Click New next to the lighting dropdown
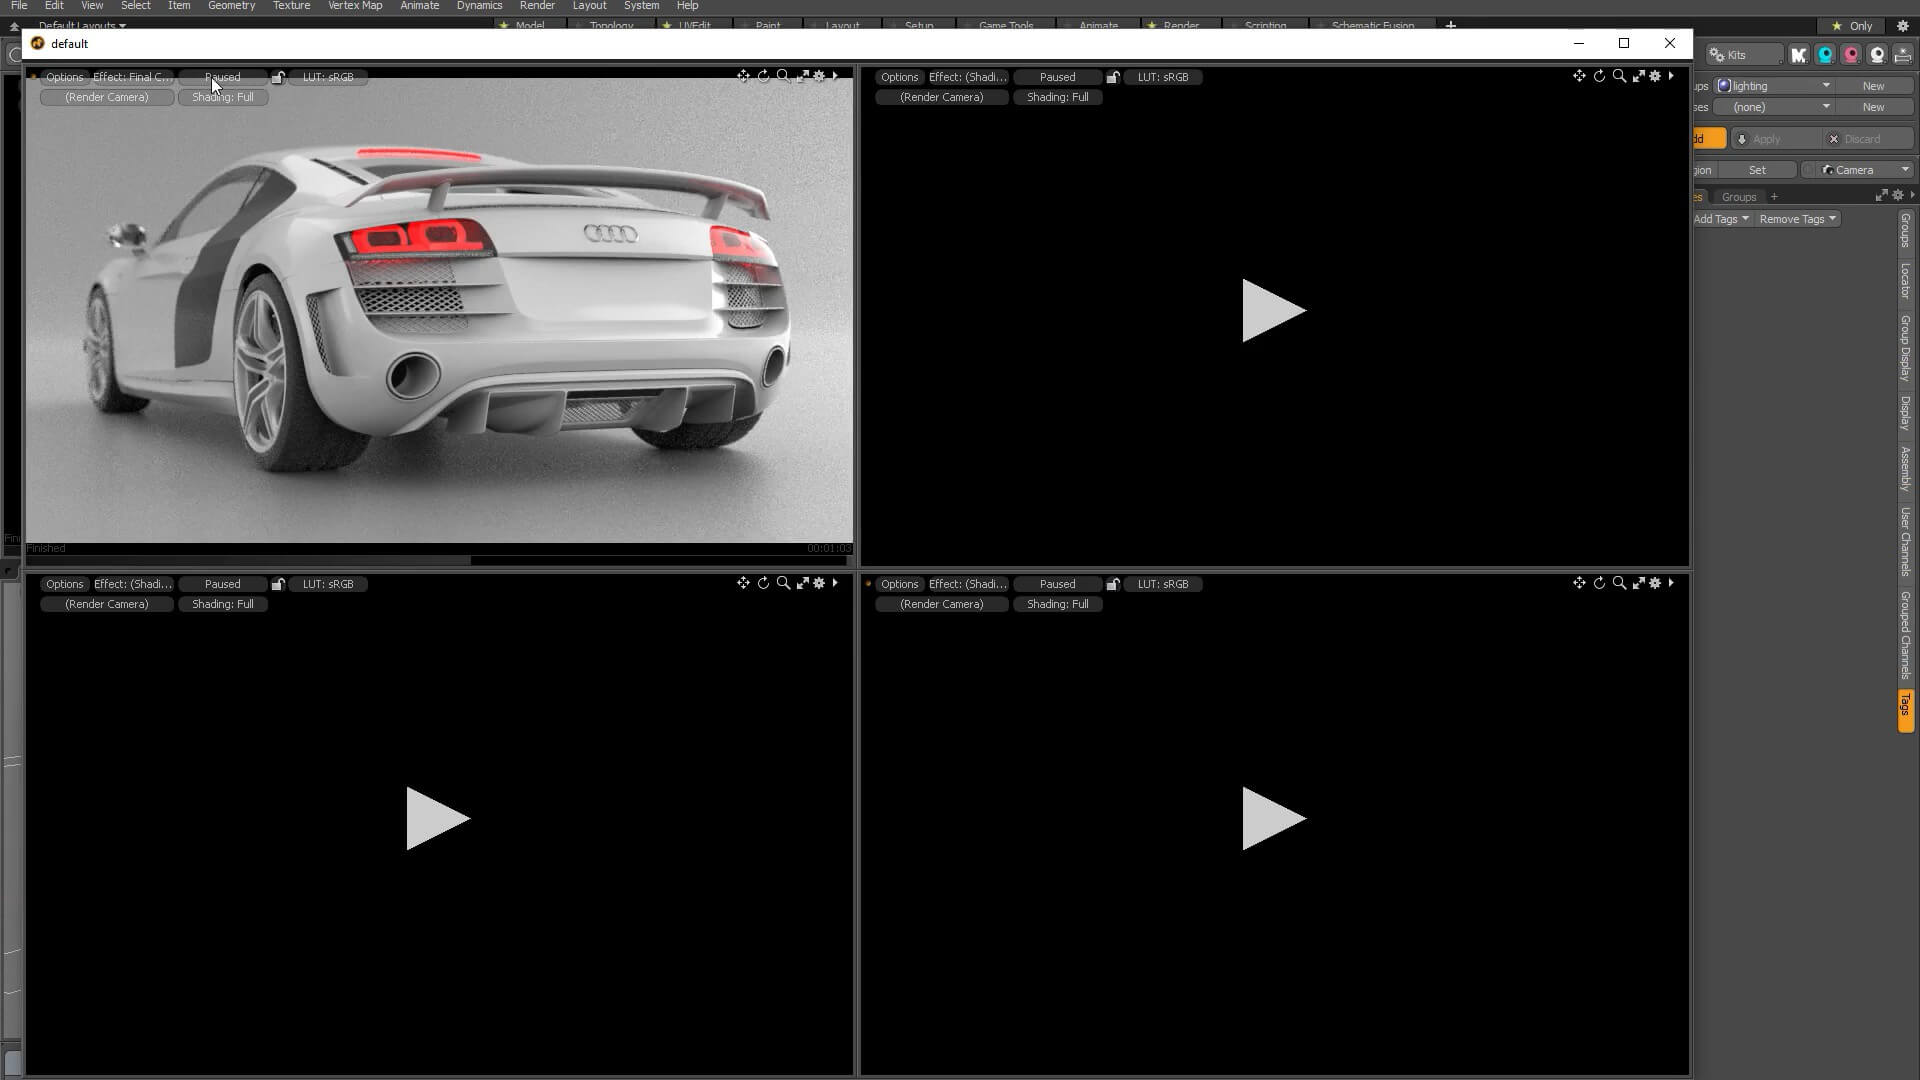 coord(1873,86)
